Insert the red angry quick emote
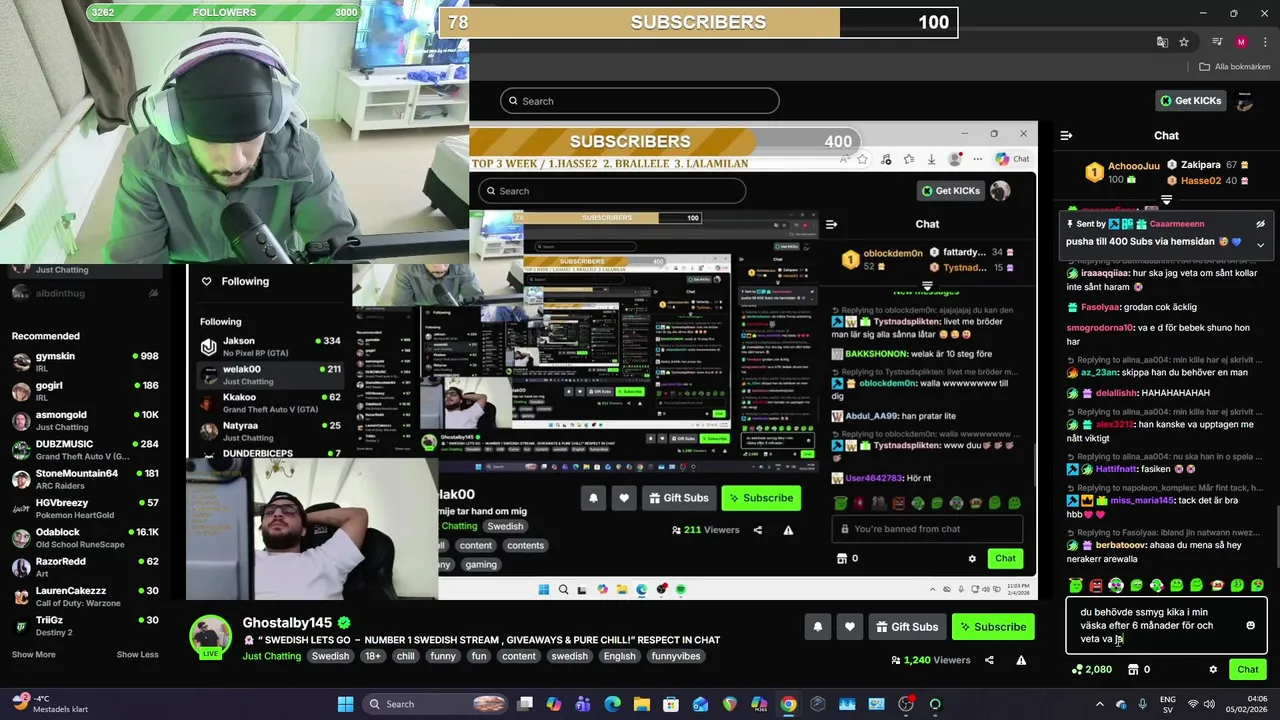This screenshot has height=720, width=1280. pyautogui.click(x=1096, y=585)
